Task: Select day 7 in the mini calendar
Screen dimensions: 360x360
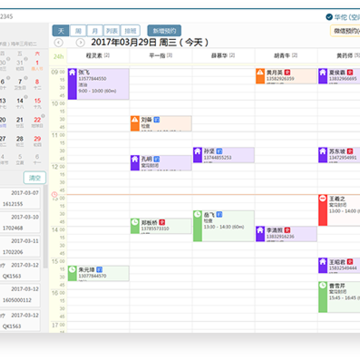Action: point(20,83)
